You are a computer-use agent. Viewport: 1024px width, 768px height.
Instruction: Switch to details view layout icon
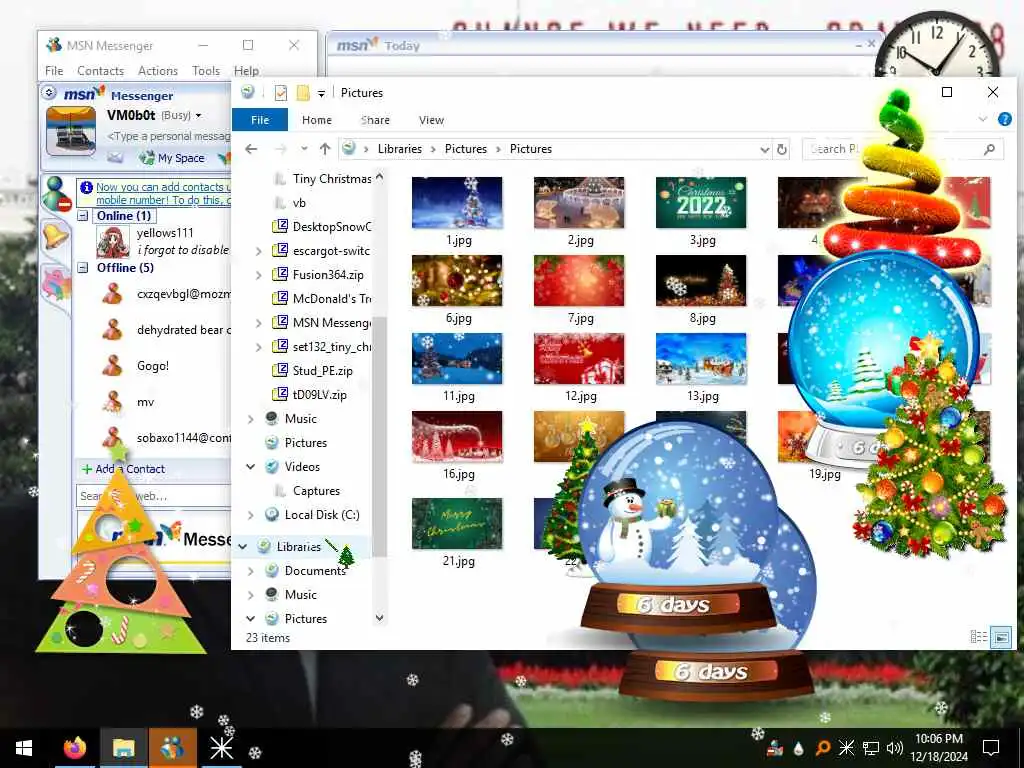[978, 637]
